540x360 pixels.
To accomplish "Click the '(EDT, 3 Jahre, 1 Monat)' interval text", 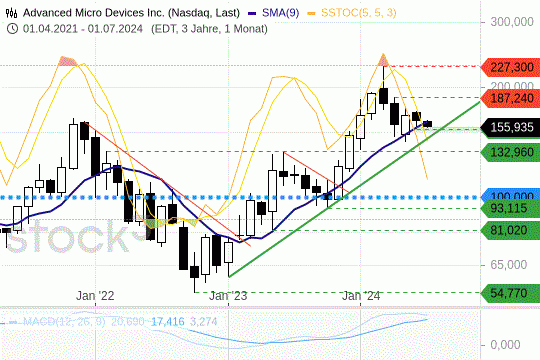I will tap(209, 29).
